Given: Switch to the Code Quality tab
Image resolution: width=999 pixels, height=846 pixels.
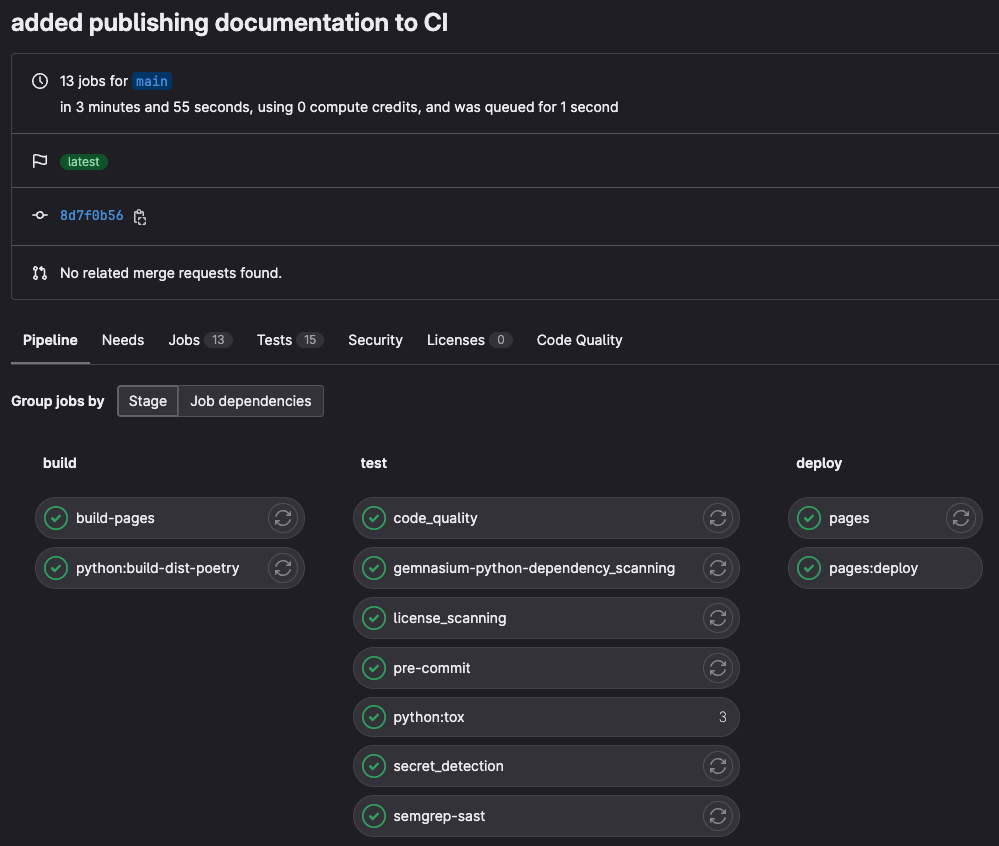Looking at the screenshot, I should pyautogui.click(x=579, y=340).
